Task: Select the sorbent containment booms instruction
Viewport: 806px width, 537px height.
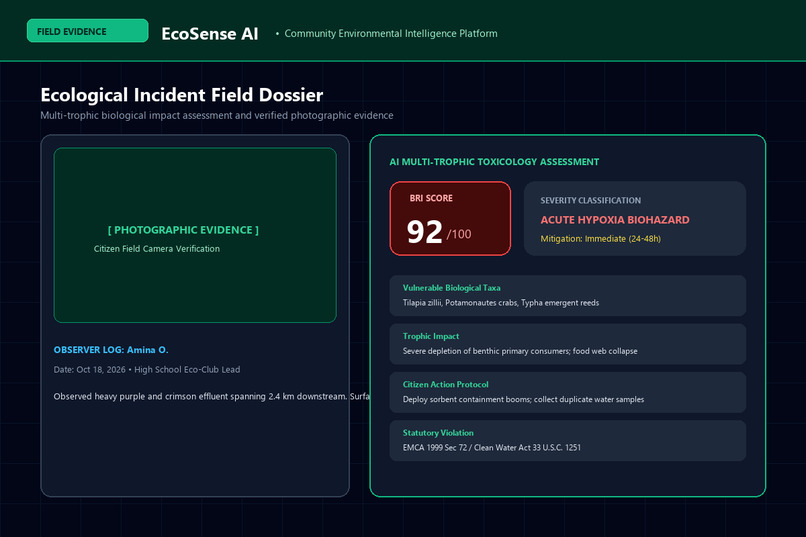Action: pyautogui.click(x=523, y=399)
